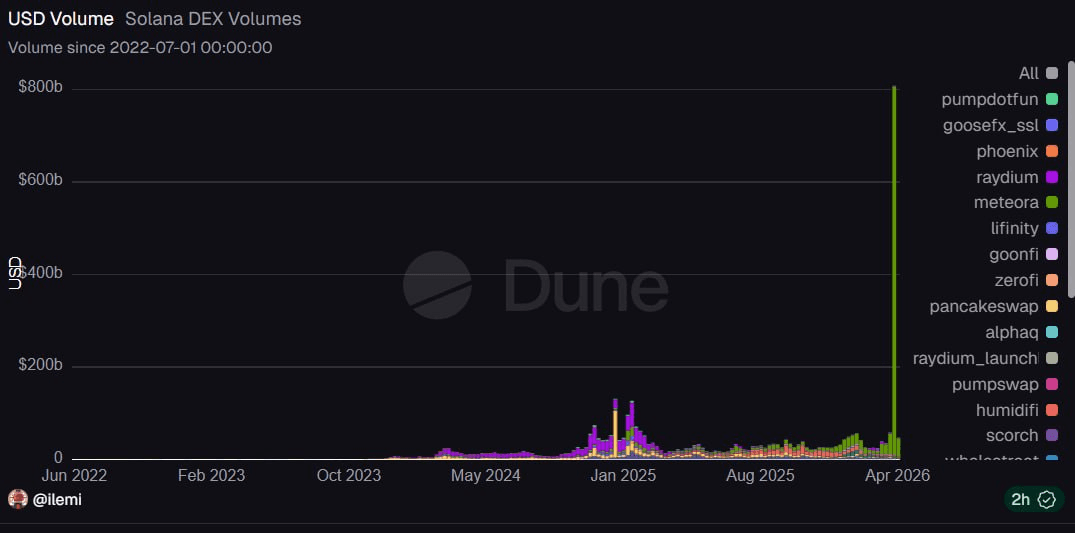Click the verified checkmark refresh icon
This screenshot has height=533, width=1075.
pos(1047,499)
